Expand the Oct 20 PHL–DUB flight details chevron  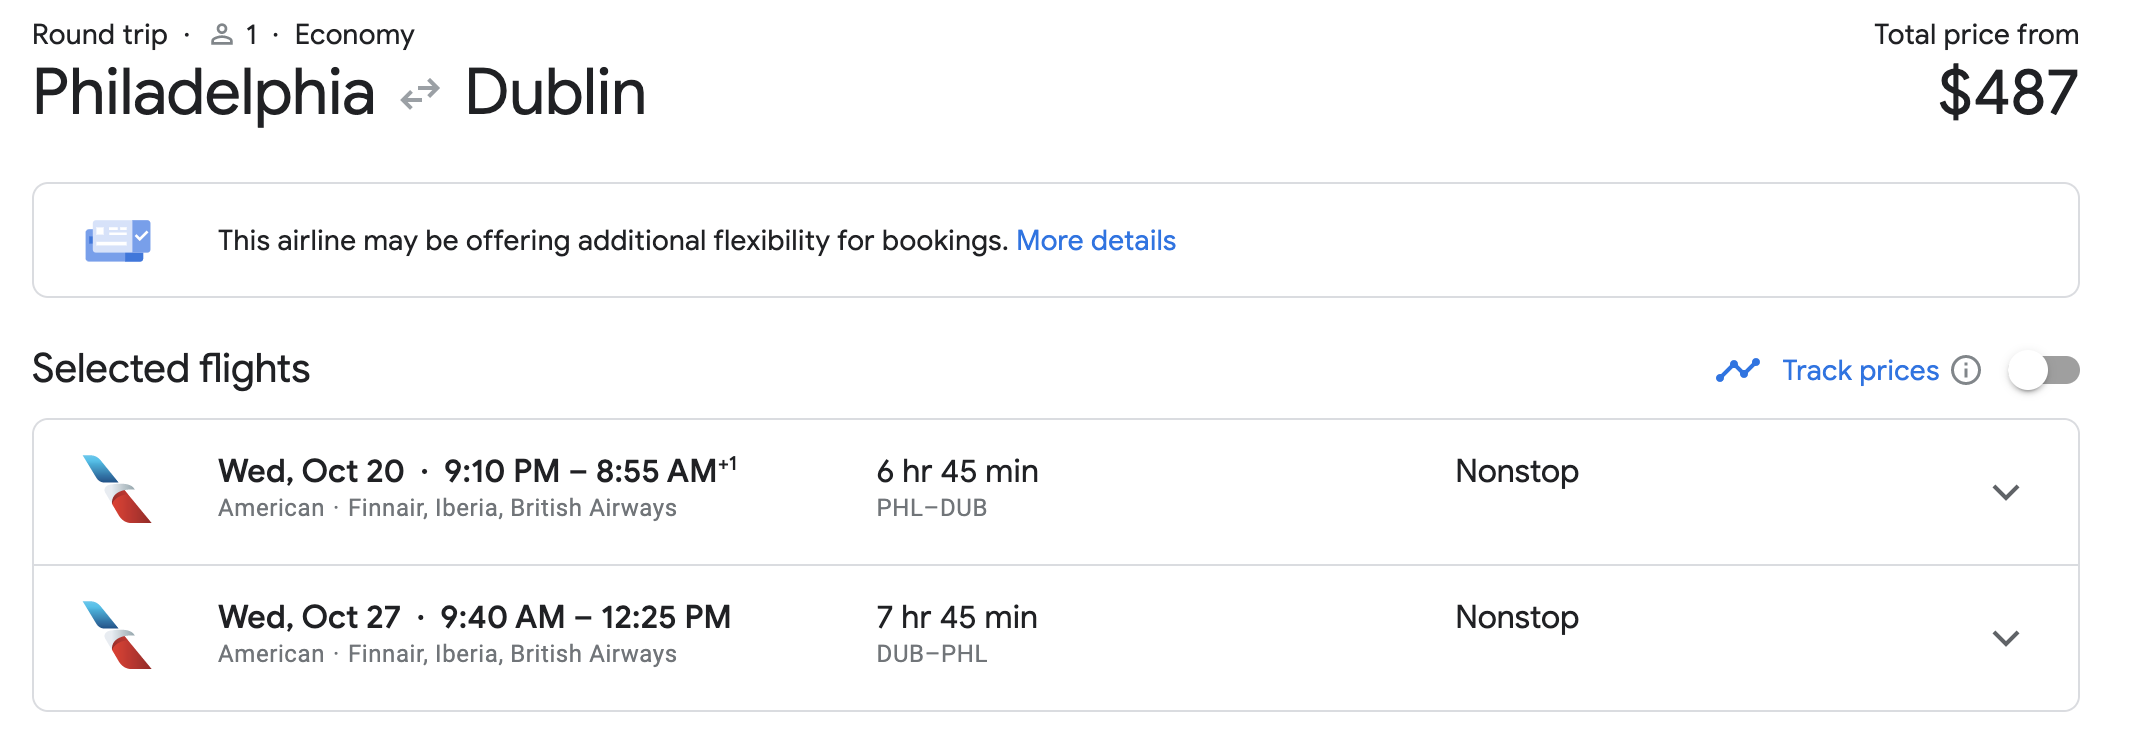pyautogui.click(x=2004, y=492)
